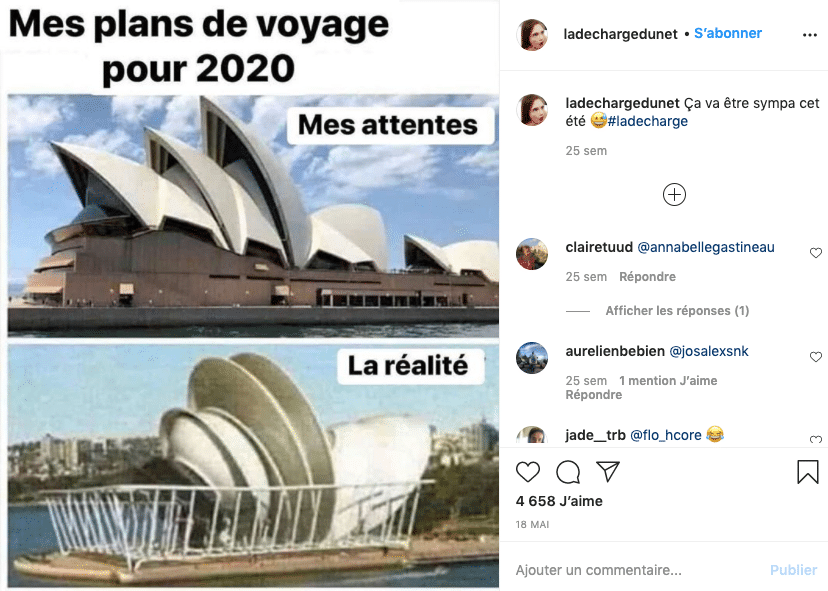Like the post with heart icon

528,472
